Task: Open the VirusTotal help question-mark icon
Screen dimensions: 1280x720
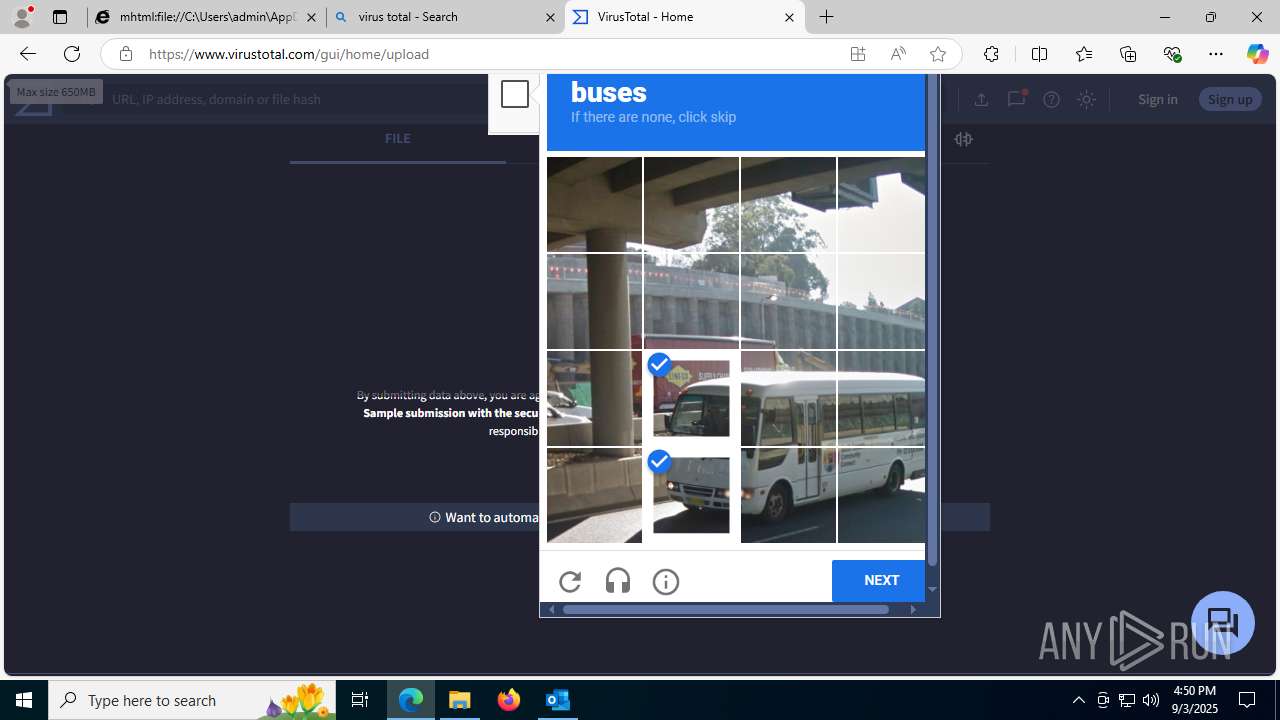Action: 1051,99
